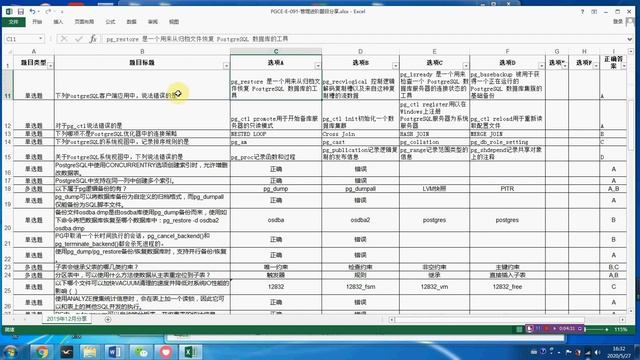Open filter dropdown for 题目标题 column
The height and width of the screenshot is (360, 640).
coord(226,66)
